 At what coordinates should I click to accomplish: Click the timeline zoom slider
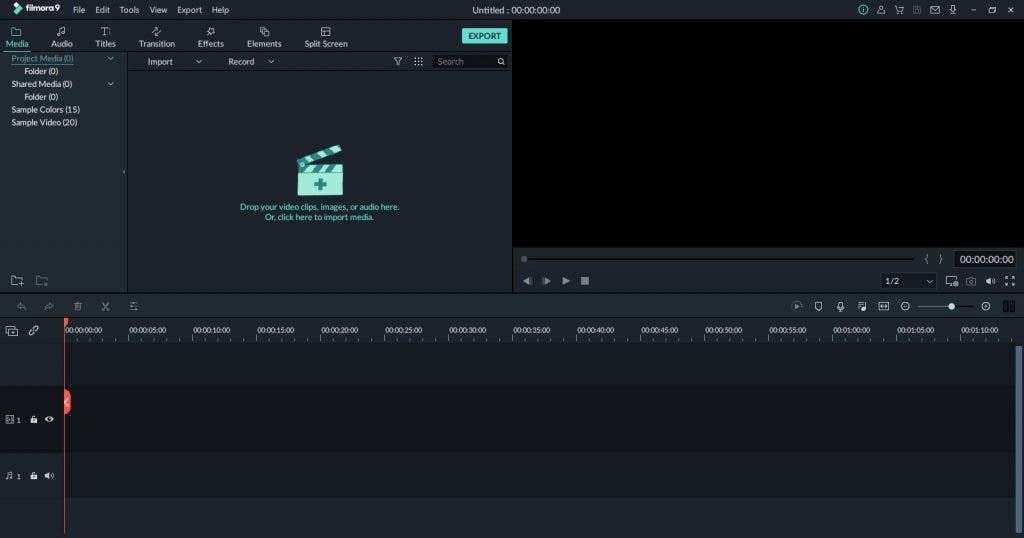click(x=945, y=306)
